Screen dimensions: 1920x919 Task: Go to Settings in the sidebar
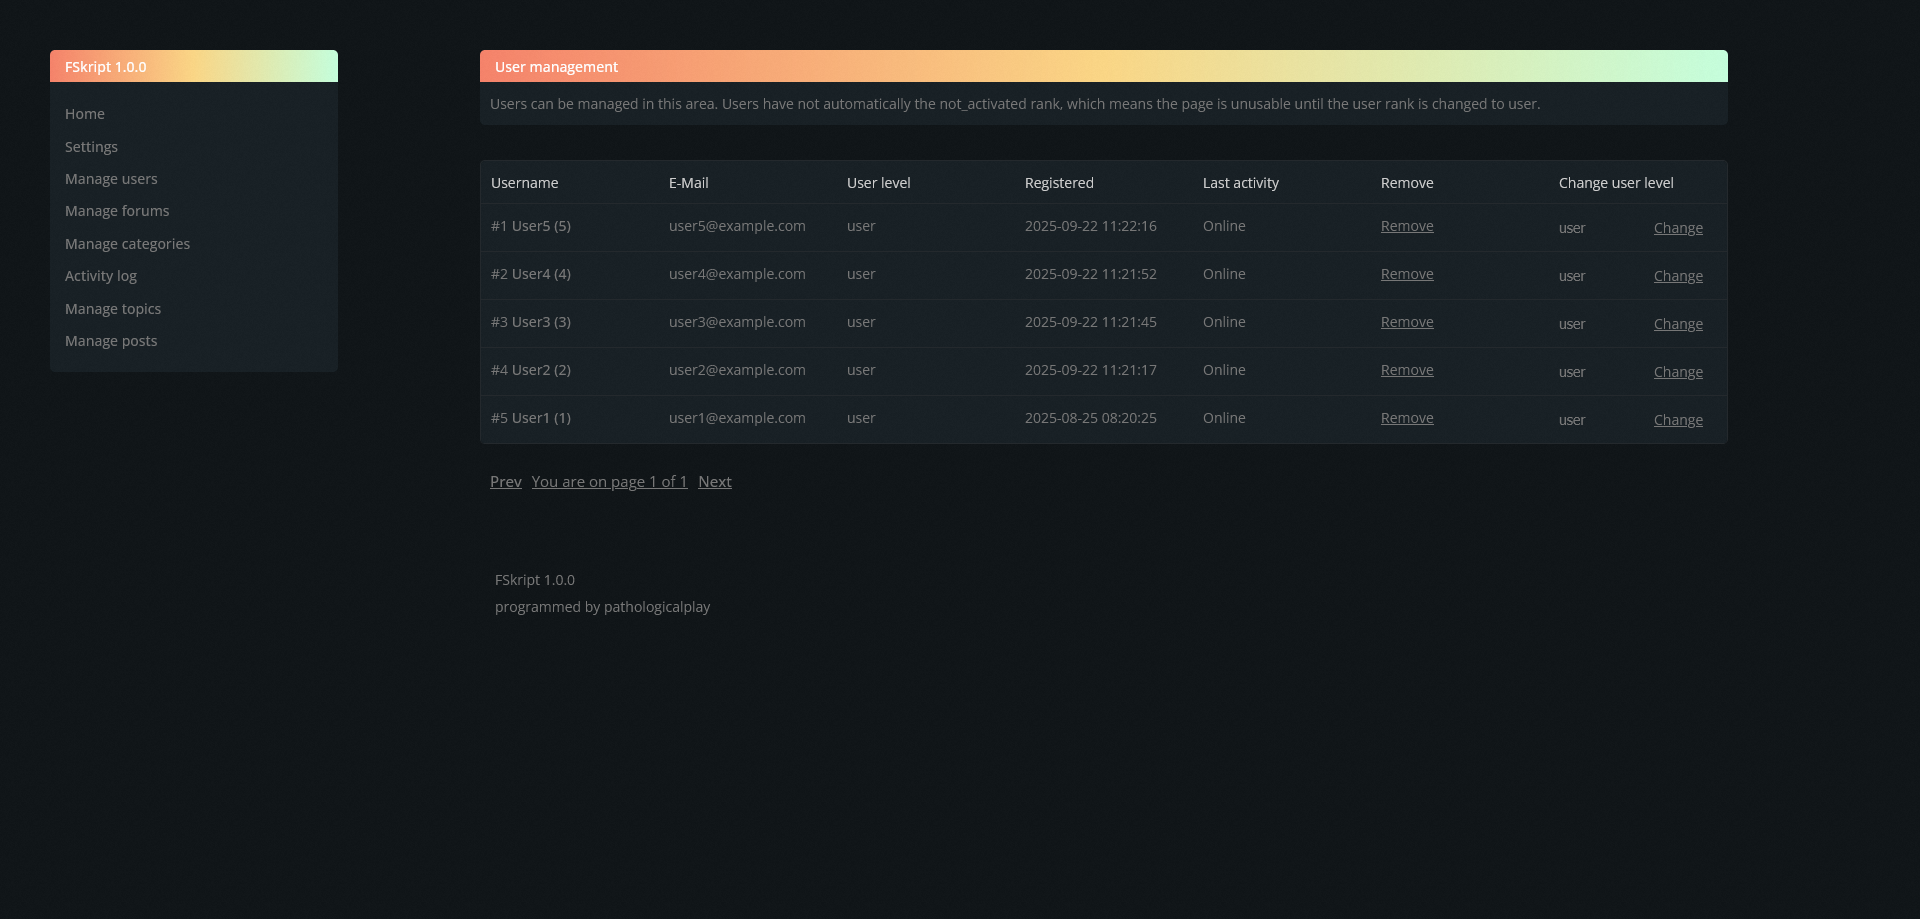click(x=91, y=147)
